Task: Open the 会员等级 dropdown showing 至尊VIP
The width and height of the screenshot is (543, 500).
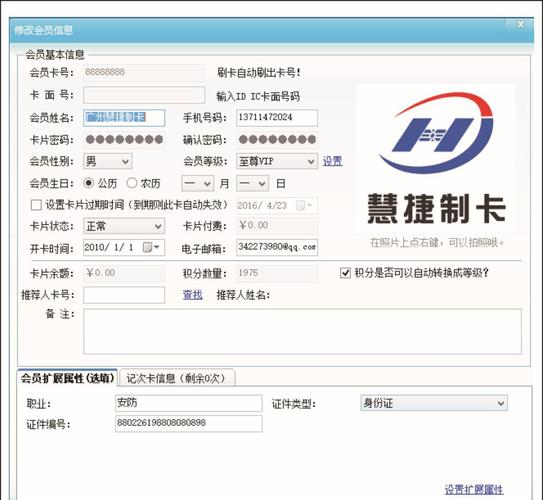Action: point(277,161)
